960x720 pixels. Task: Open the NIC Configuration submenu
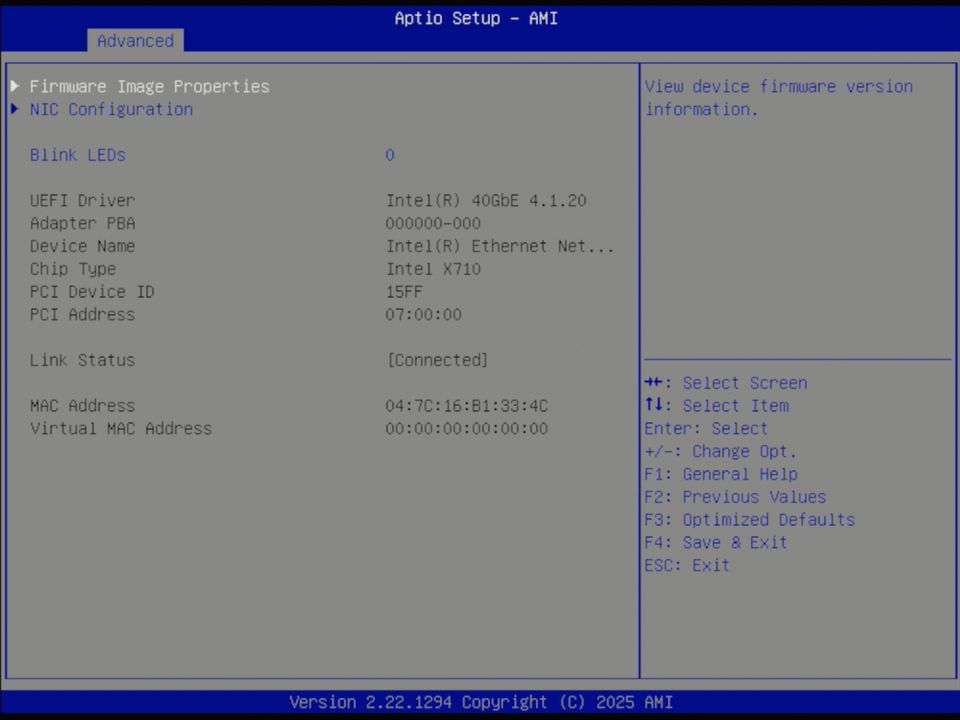pos(111,109)
